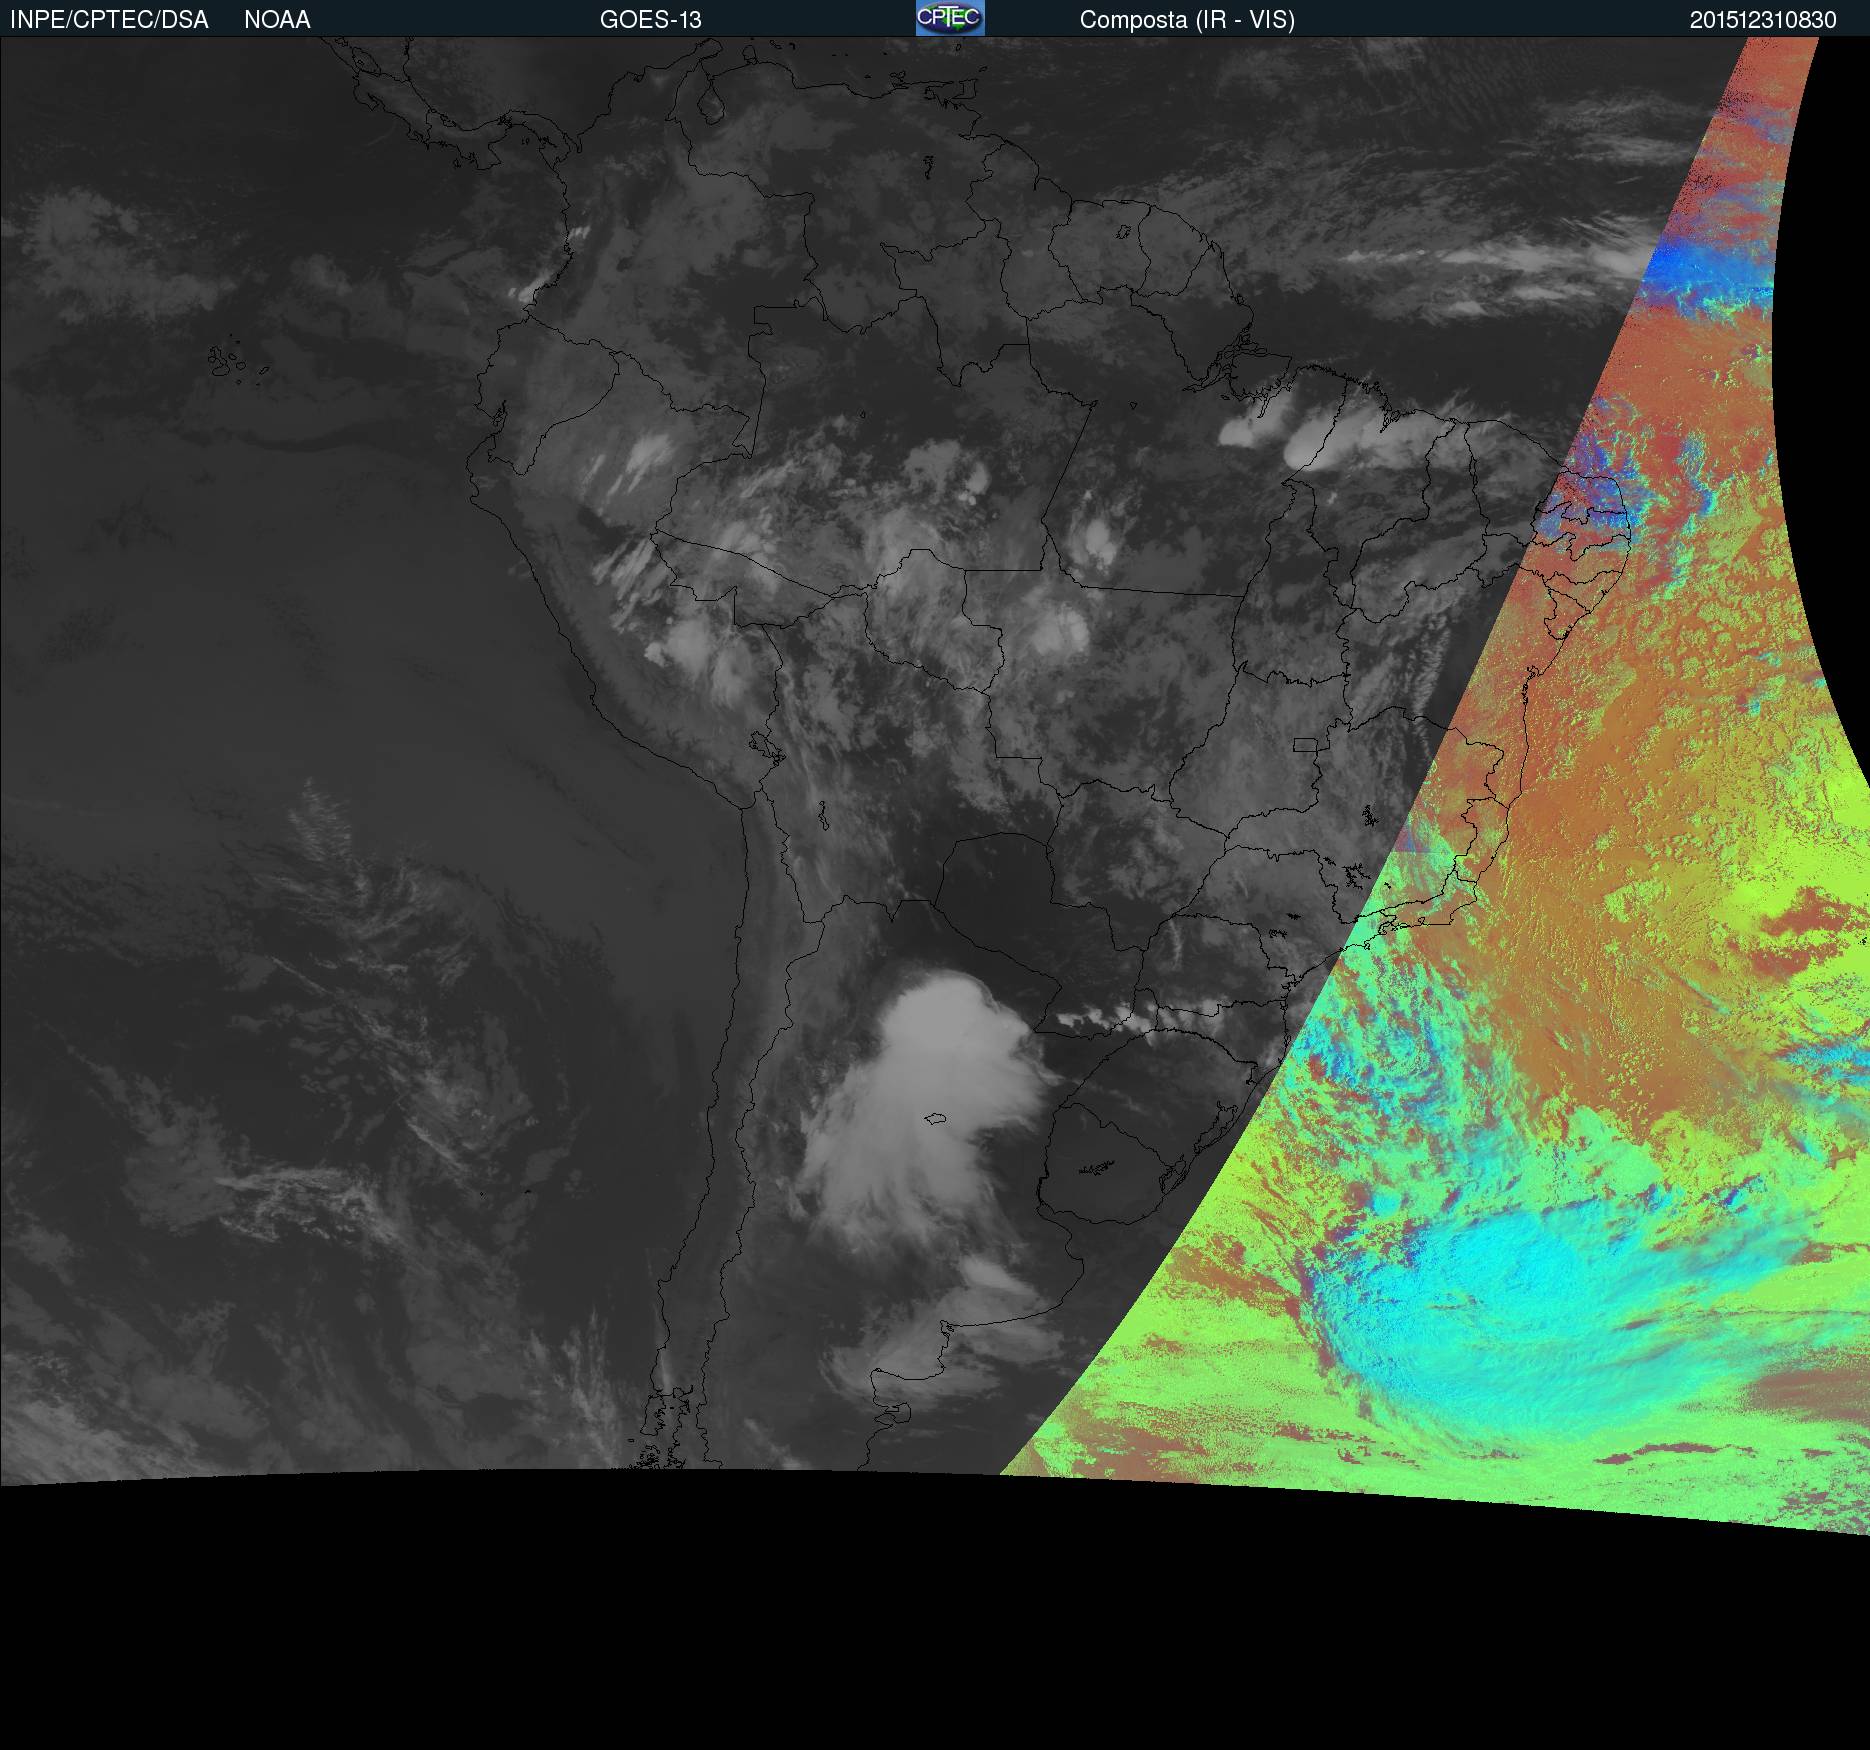1870x1750 pixels.
Task: Click the NOAA label in the header
Action: pyautogui.click(x=277, y=20)
